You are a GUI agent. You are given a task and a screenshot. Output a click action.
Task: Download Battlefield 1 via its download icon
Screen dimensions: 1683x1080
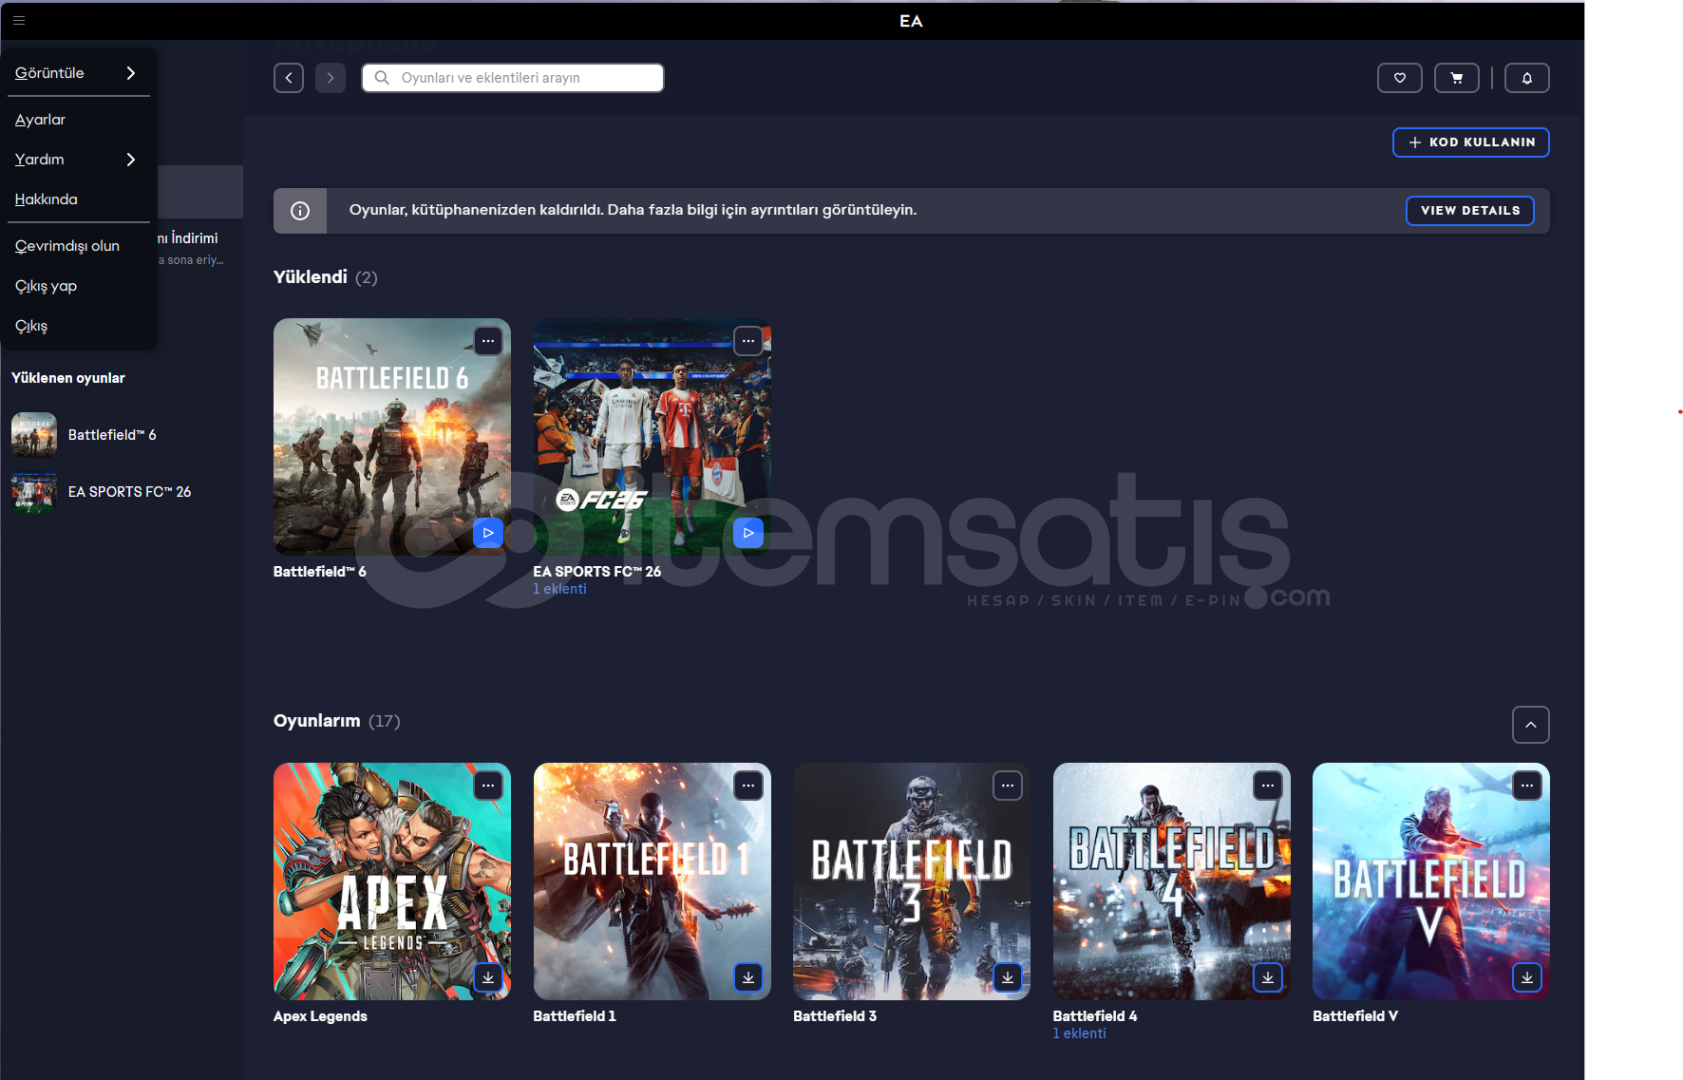(748, 977)
